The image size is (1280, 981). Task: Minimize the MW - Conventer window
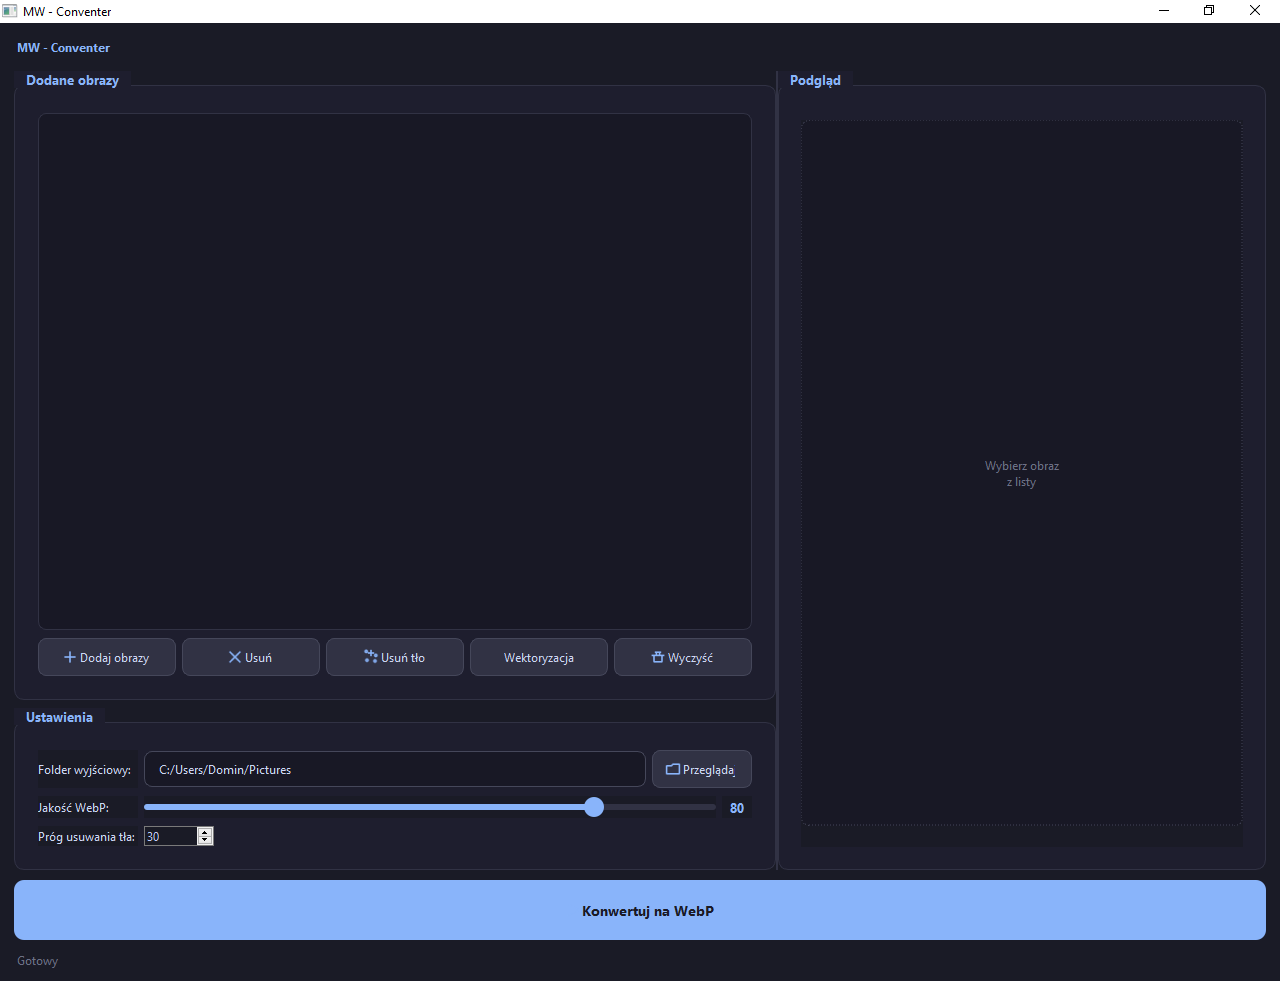click(1164, 11)
